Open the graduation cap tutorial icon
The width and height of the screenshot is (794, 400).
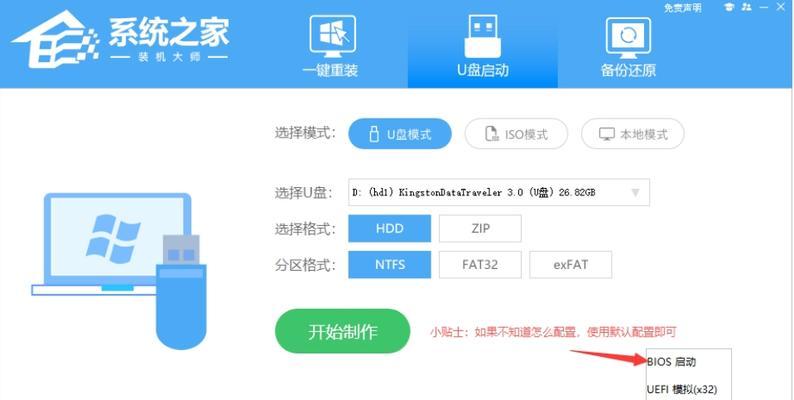729,7
